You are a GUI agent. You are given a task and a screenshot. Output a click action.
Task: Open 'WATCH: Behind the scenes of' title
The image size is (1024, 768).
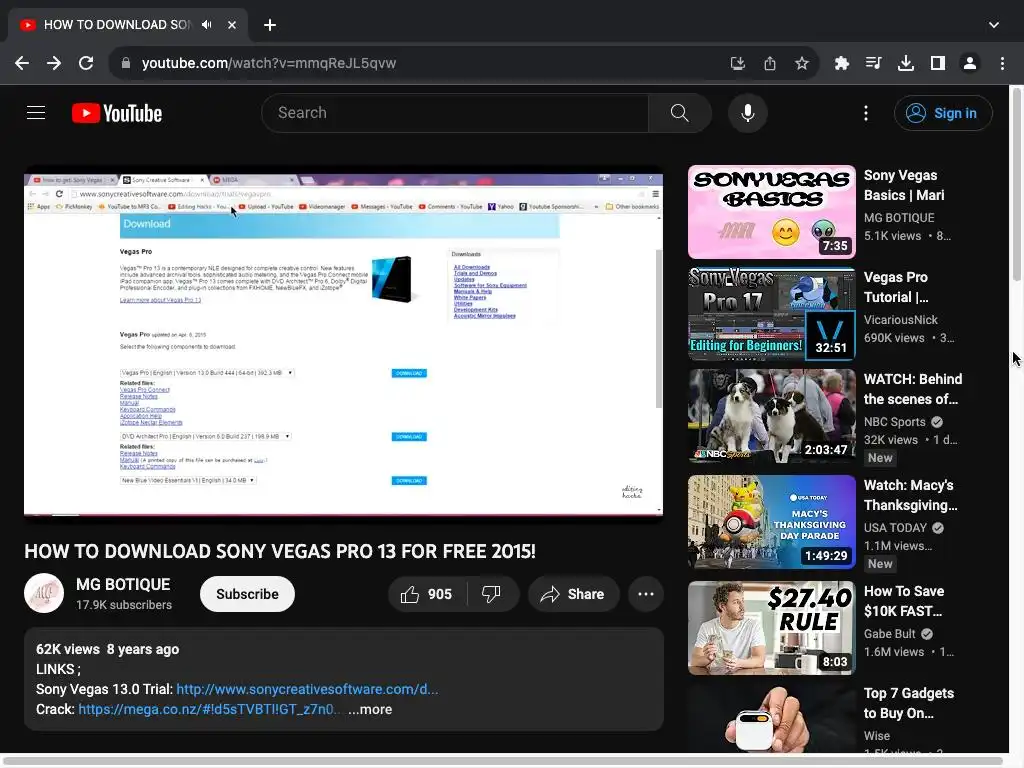click(x=912, y=389)
